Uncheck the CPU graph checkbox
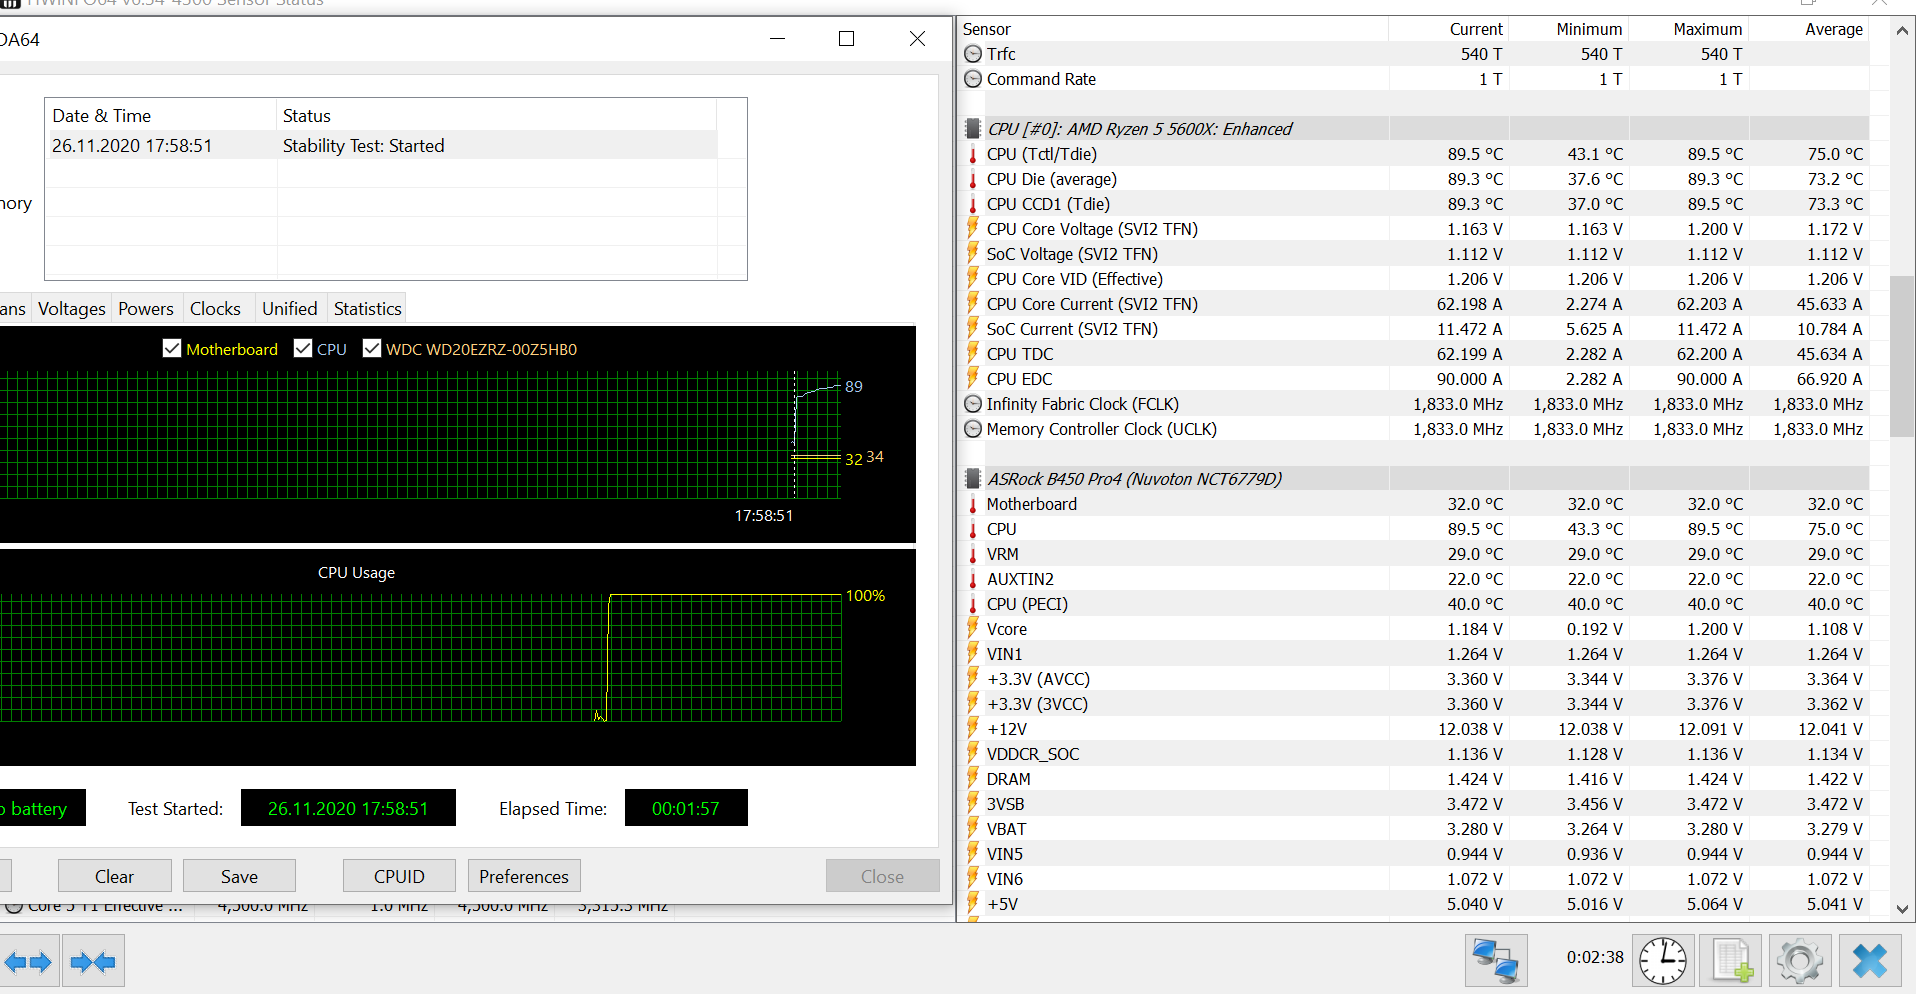Screen dimensions: 1916x994 tap(303, 348)
